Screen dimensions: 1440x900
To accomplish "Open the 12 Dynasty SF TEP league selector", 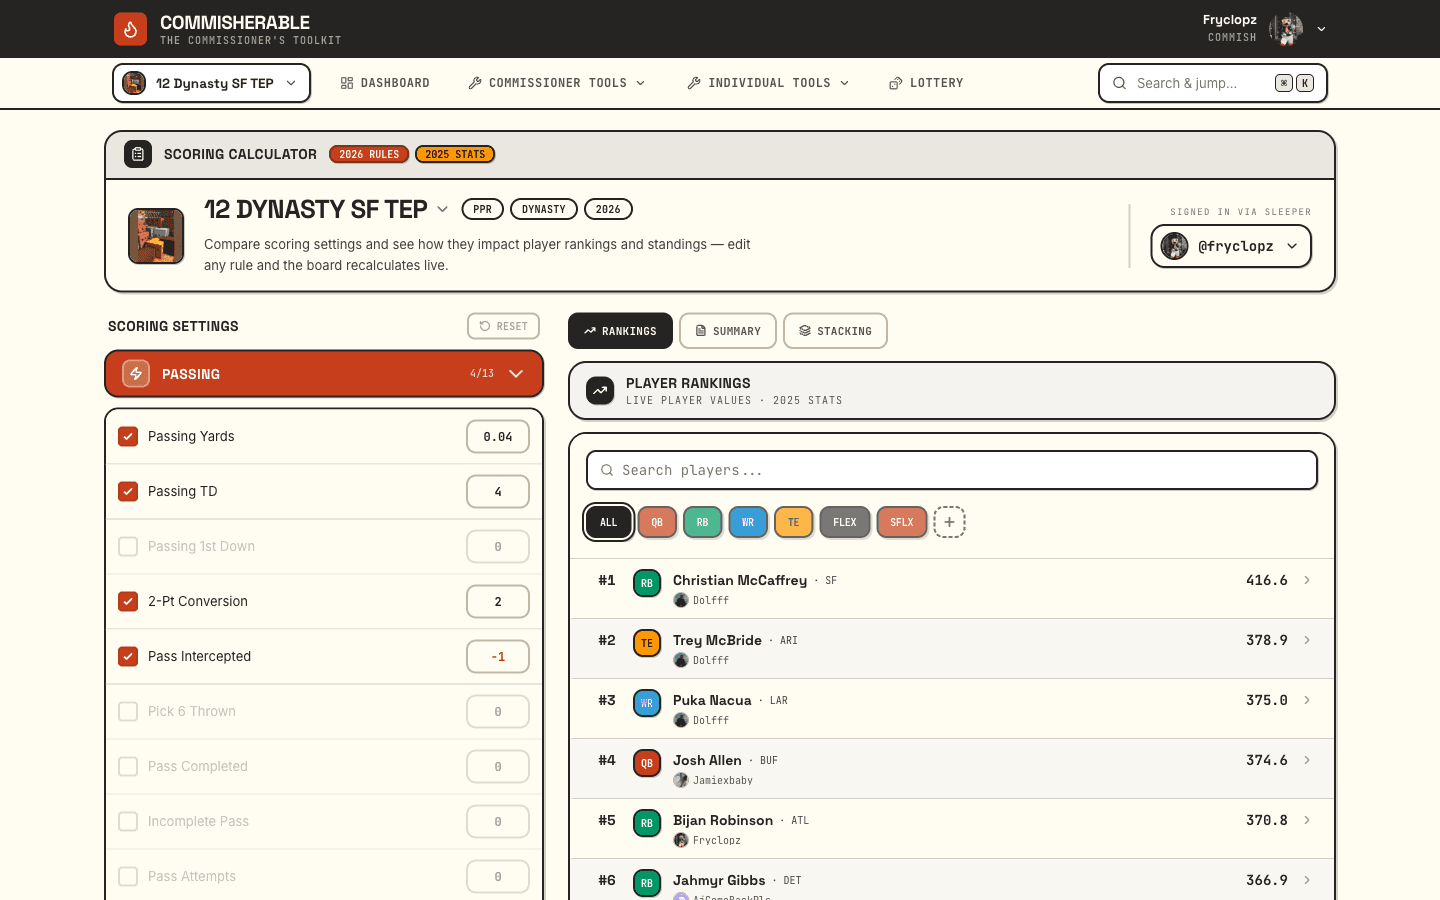I will [x=211, y=83].
